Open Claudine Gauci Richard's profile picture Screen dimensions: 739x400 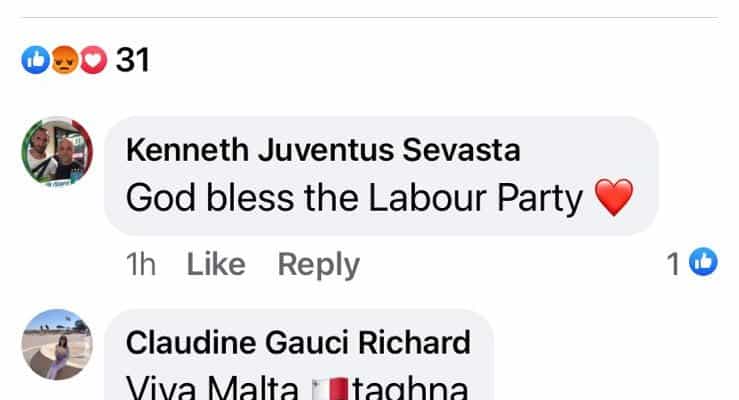pos(57,344)
